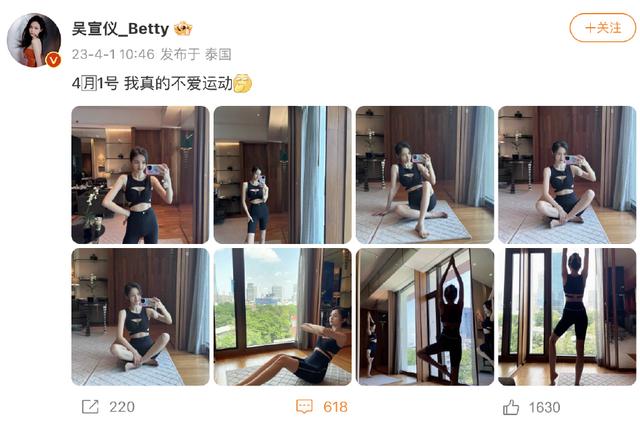Open comments via speech bubble icon
Screen dimensions: 640x424
pos(304,406)
